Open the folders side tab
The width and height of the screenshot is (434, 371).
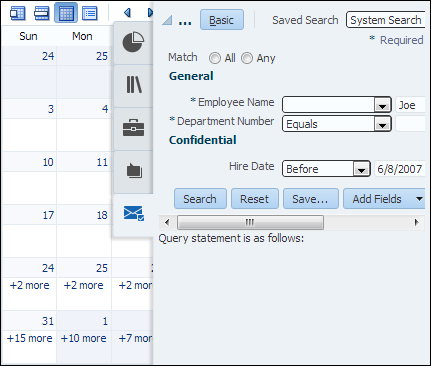click(x=133, y=171)
